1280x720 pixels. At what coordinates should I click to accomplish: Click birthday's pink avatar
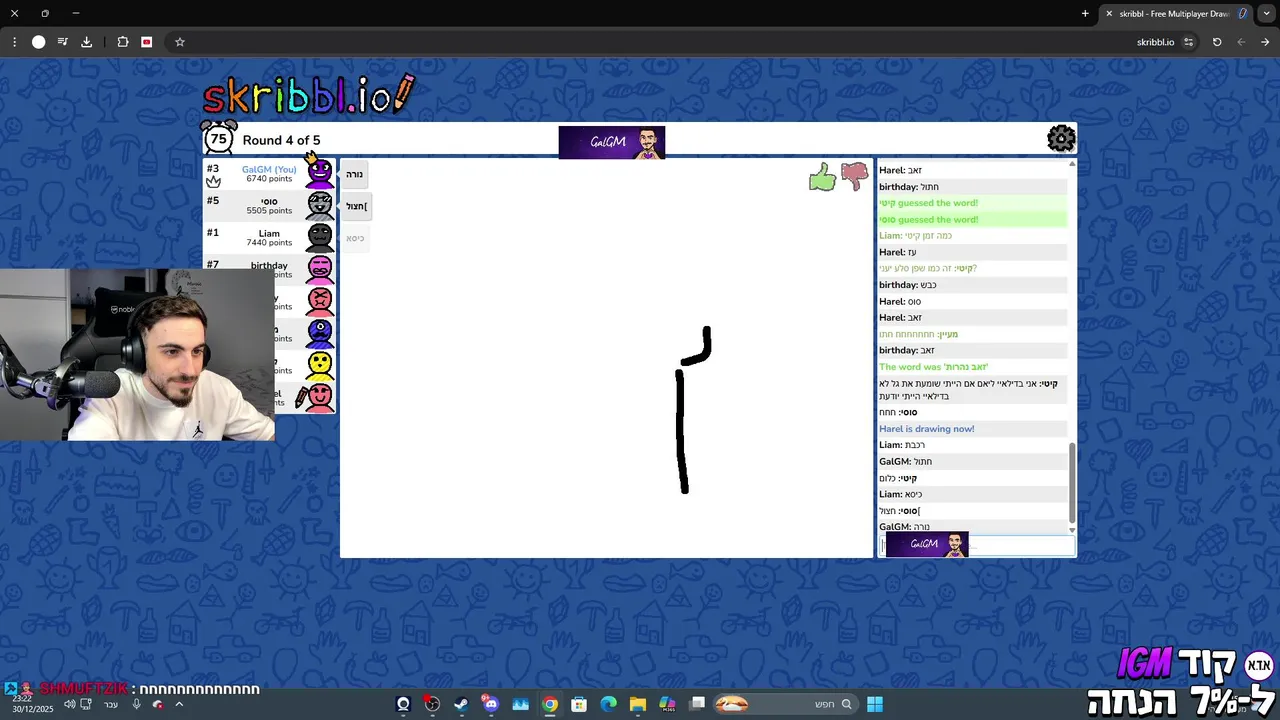pos(320,268)
